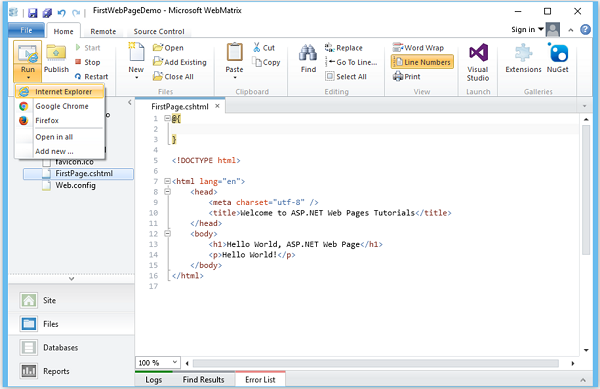Collapse the @{ code block on line 1

tap(167, 118)
